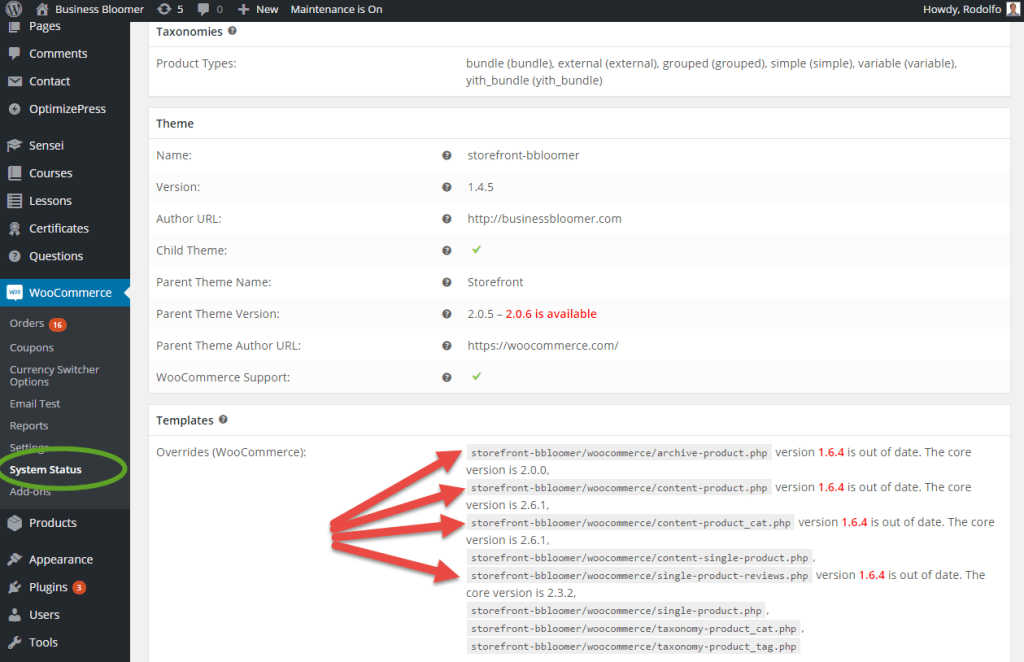Click the single-product-reviews.php template path

click(x=639, y=576)
